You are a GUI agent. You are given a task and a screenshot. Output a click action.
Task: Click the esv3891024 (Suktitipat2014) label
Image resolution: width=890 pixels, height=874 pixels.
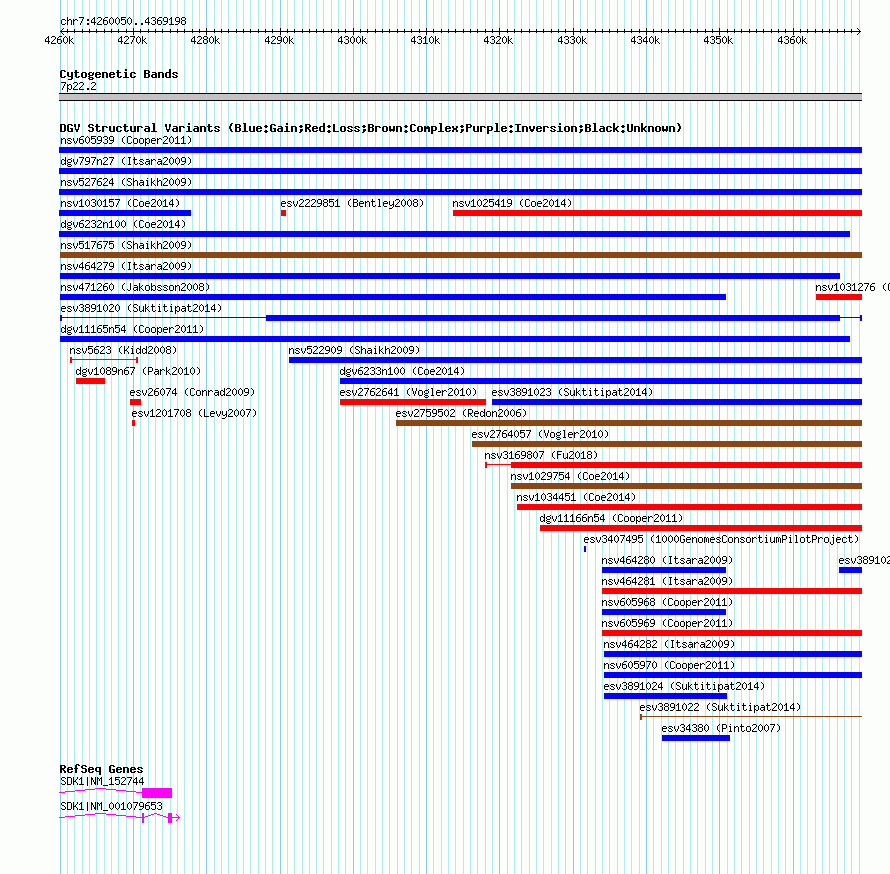pos(684,686)
